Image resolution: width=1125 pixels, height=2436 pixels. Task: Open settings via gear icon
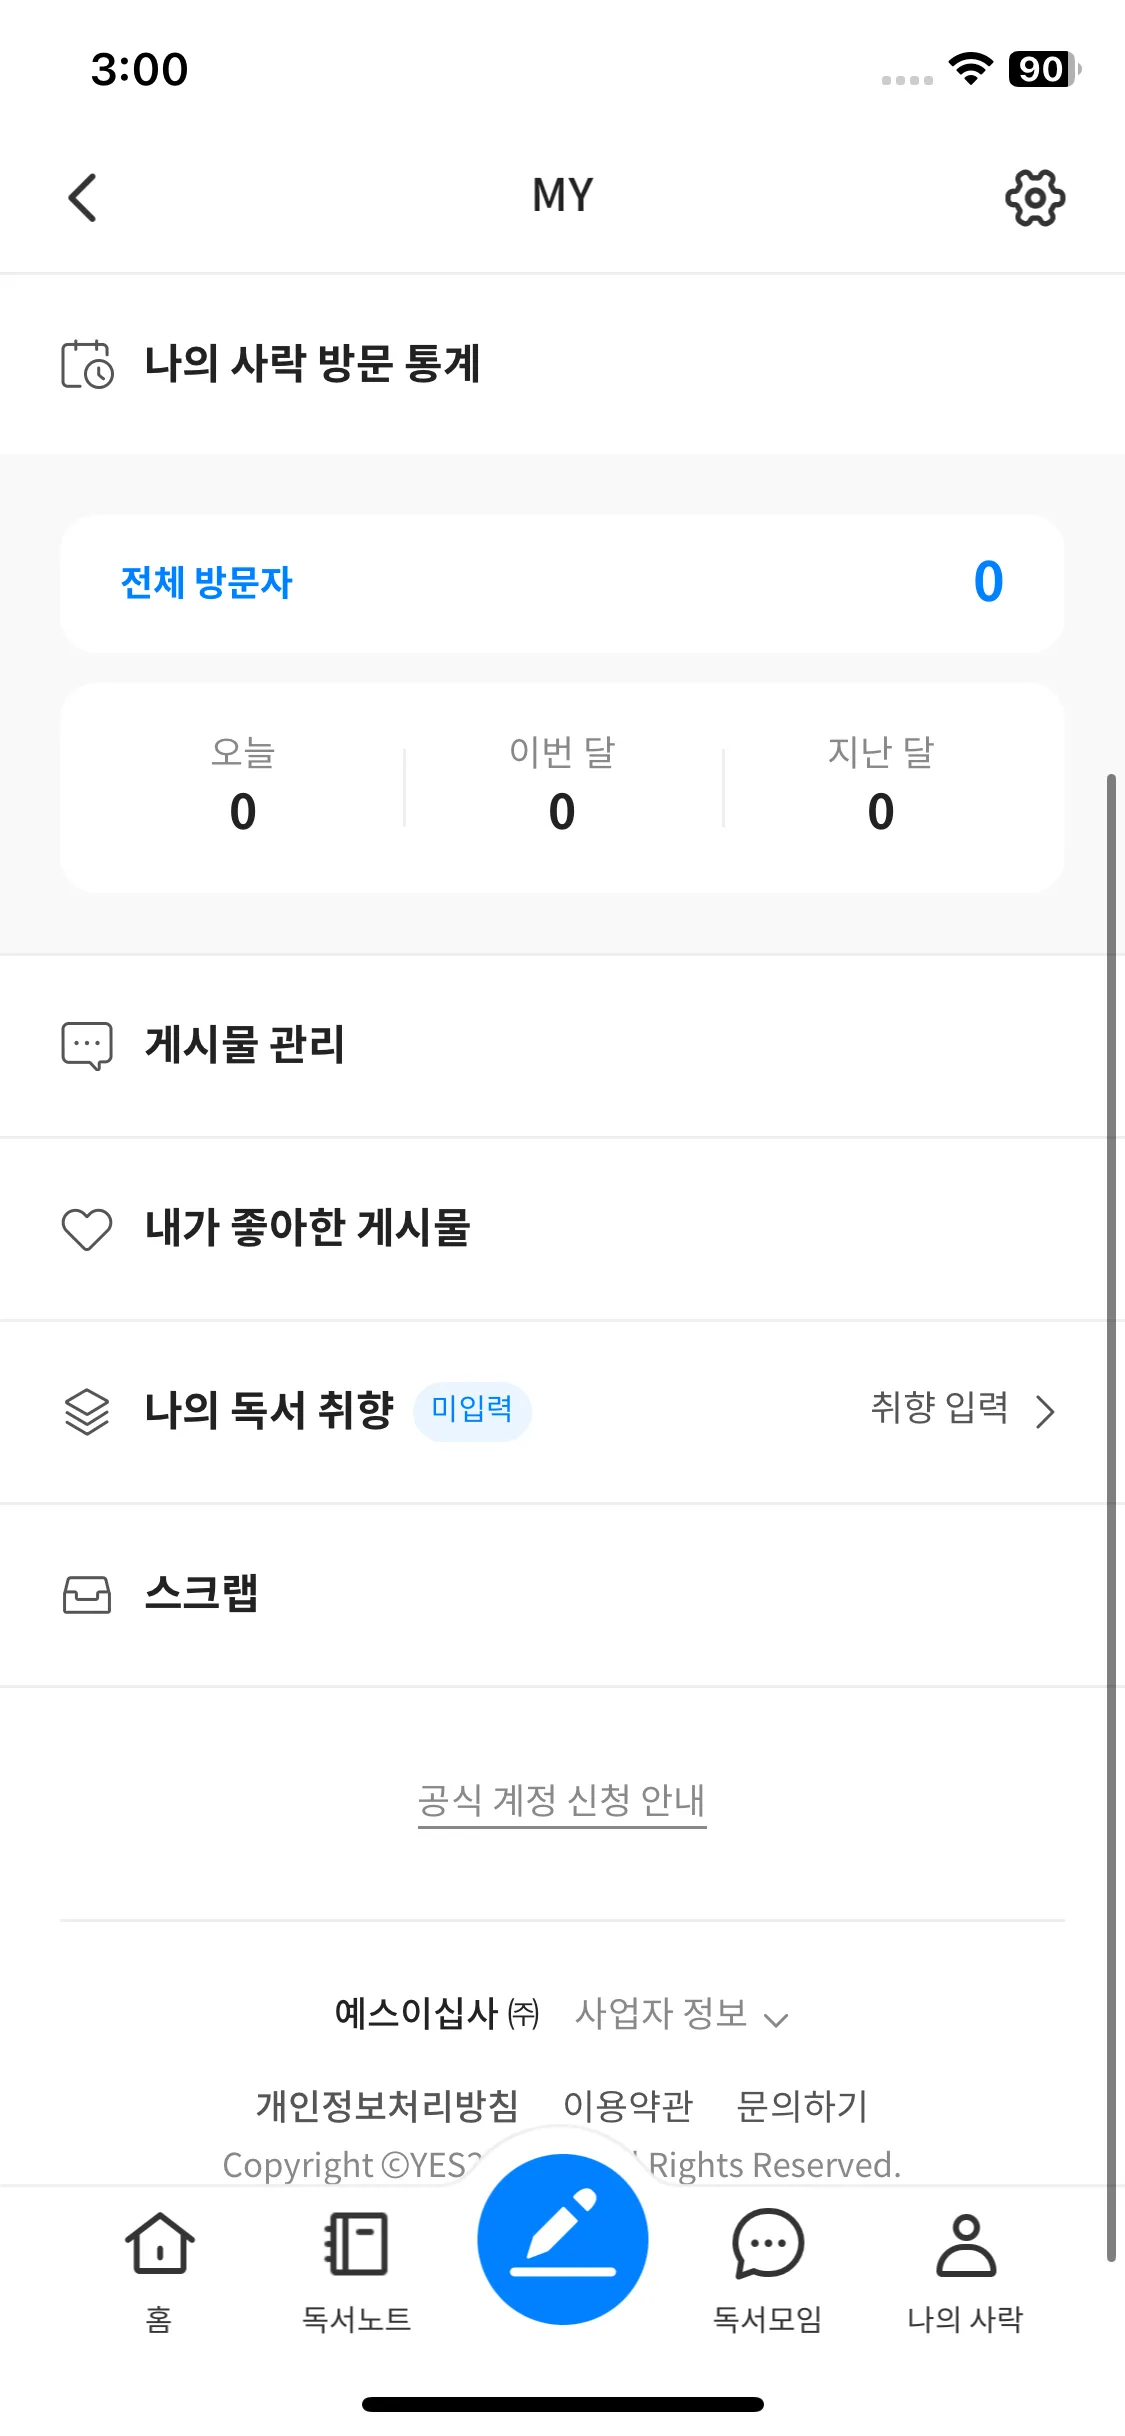(x=1034, y=197)
